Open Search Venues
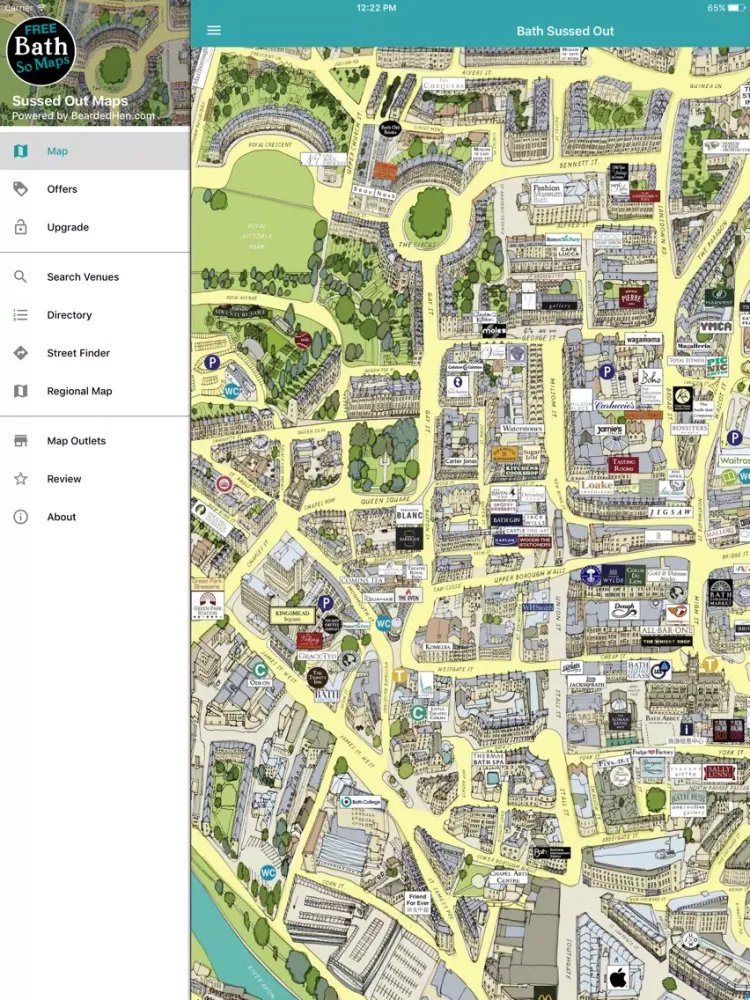The image size is (750, 1000). click(x=95, y=277)
